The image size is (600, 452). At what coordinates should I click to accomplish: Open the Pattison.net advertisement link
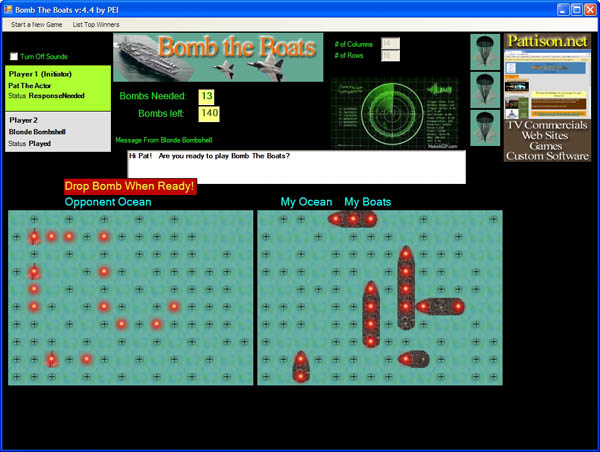[547, 96]
